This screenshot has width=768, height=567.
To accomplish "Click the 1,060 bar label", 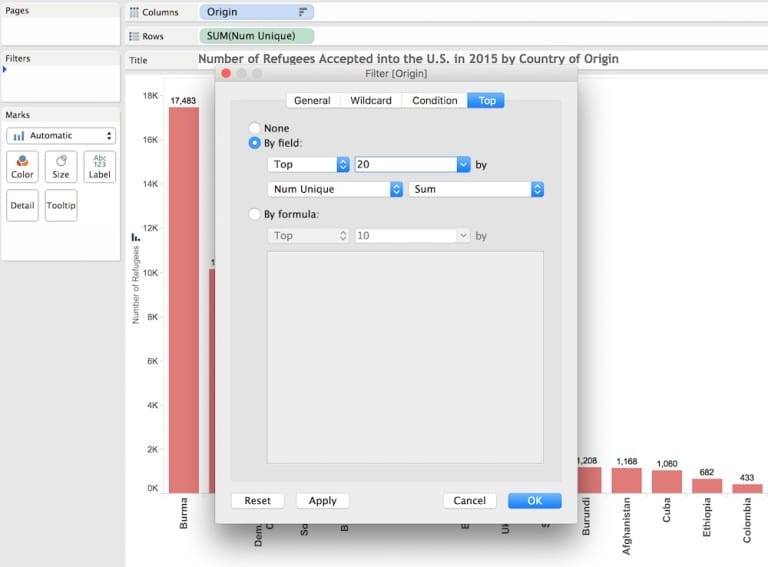I will 667,463.
